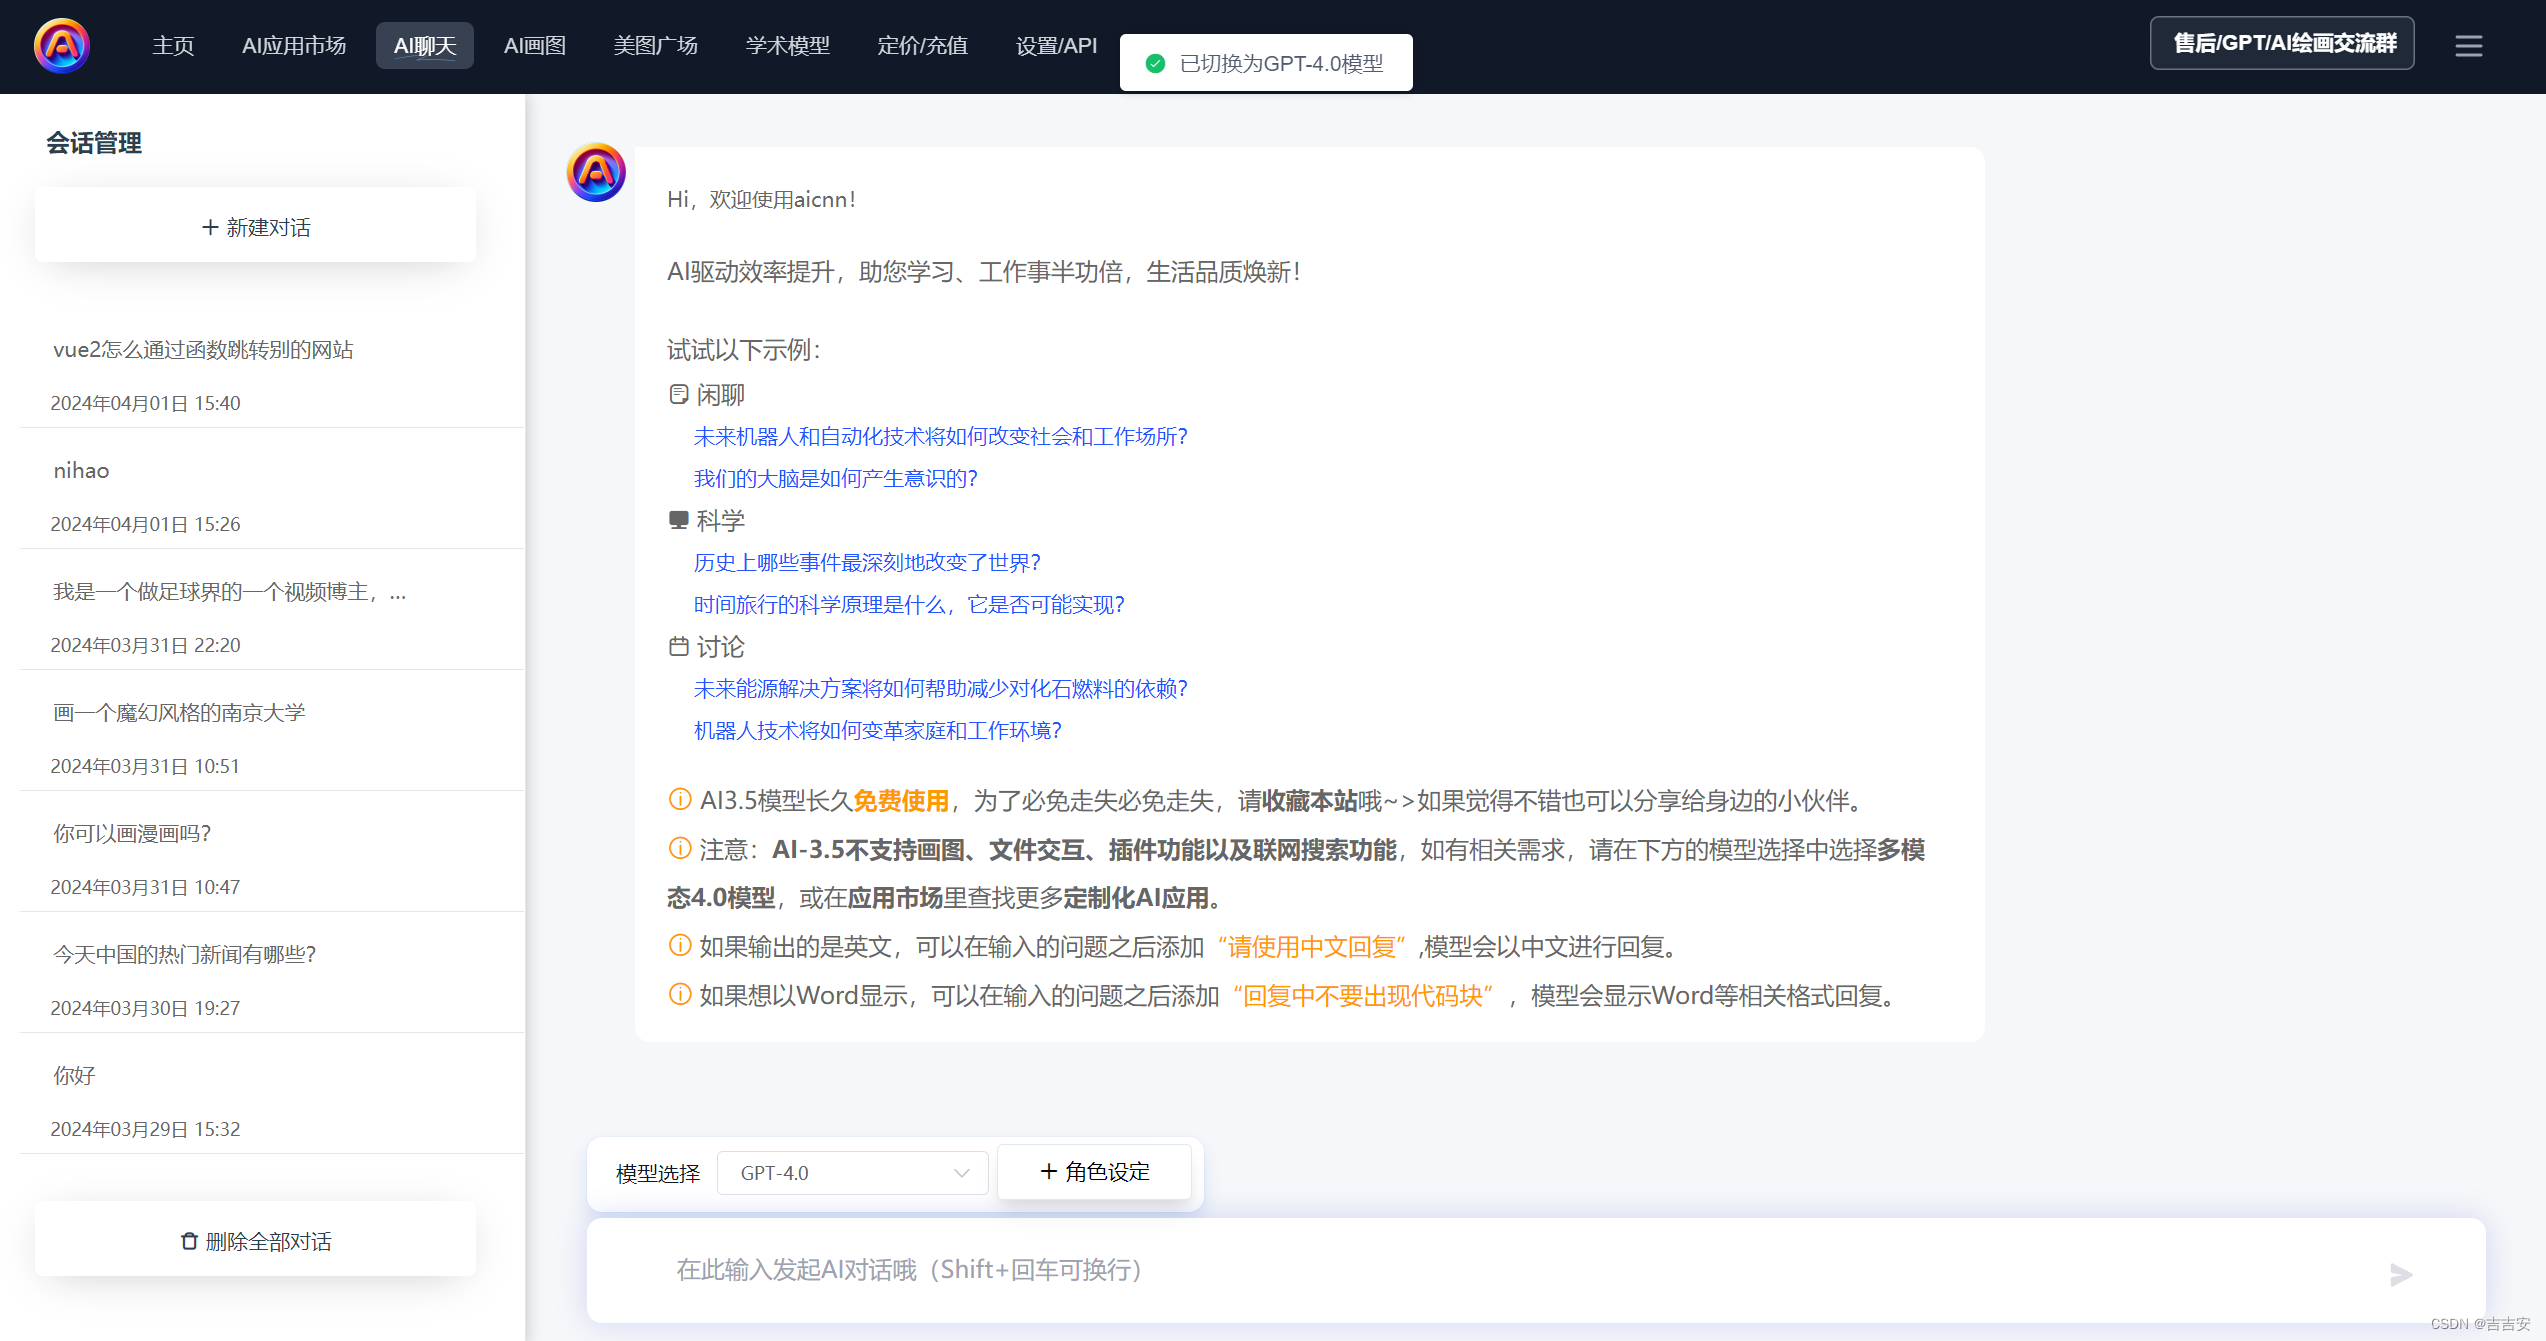Image resolution: width=2546 pixels, height=1341 pixels.
Task: Click the chevron arrow in the model selector
Action: pos(962,1173)
